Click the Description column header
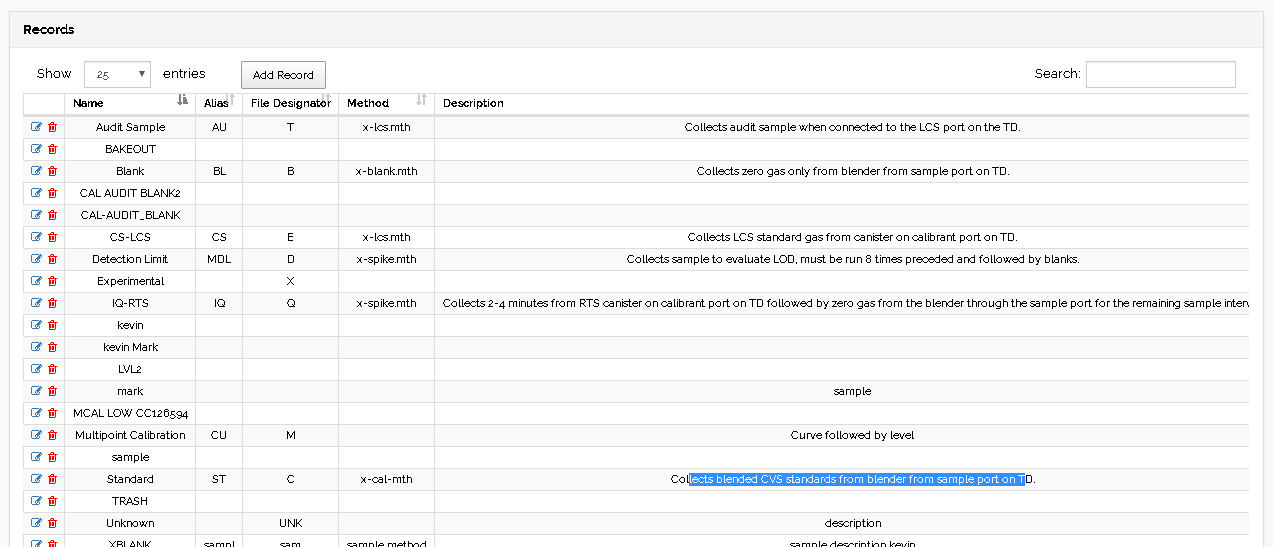The image size is (1273, 547). point(473,103)
